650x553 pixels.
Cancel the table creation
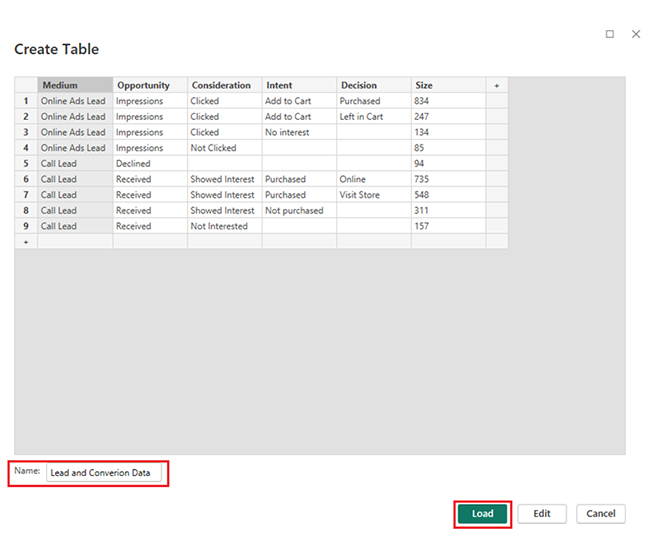[601, 514]
